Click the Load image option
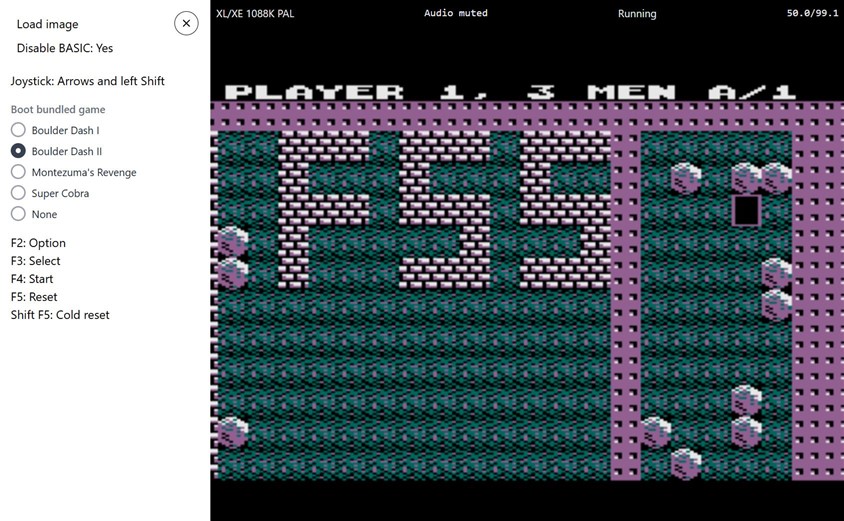The image size is (844, 521). [x=47, y=24]
